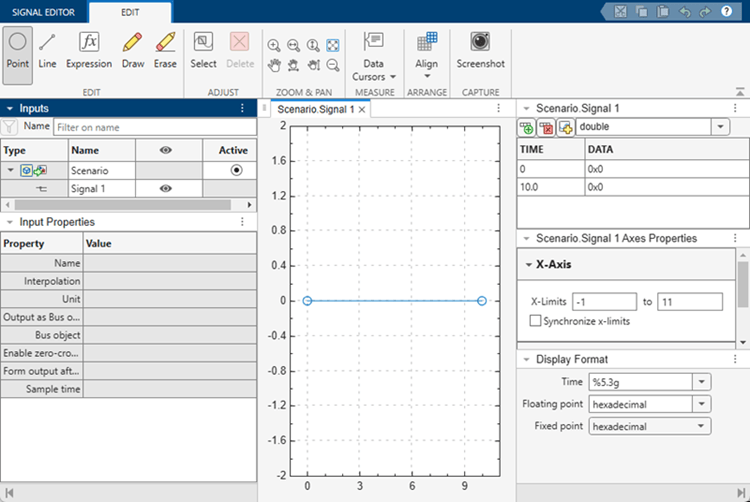This screenshot has height=502, width=750.
Task: Collapse the ribbon toolstrip arrow
Action: point(740,91)
